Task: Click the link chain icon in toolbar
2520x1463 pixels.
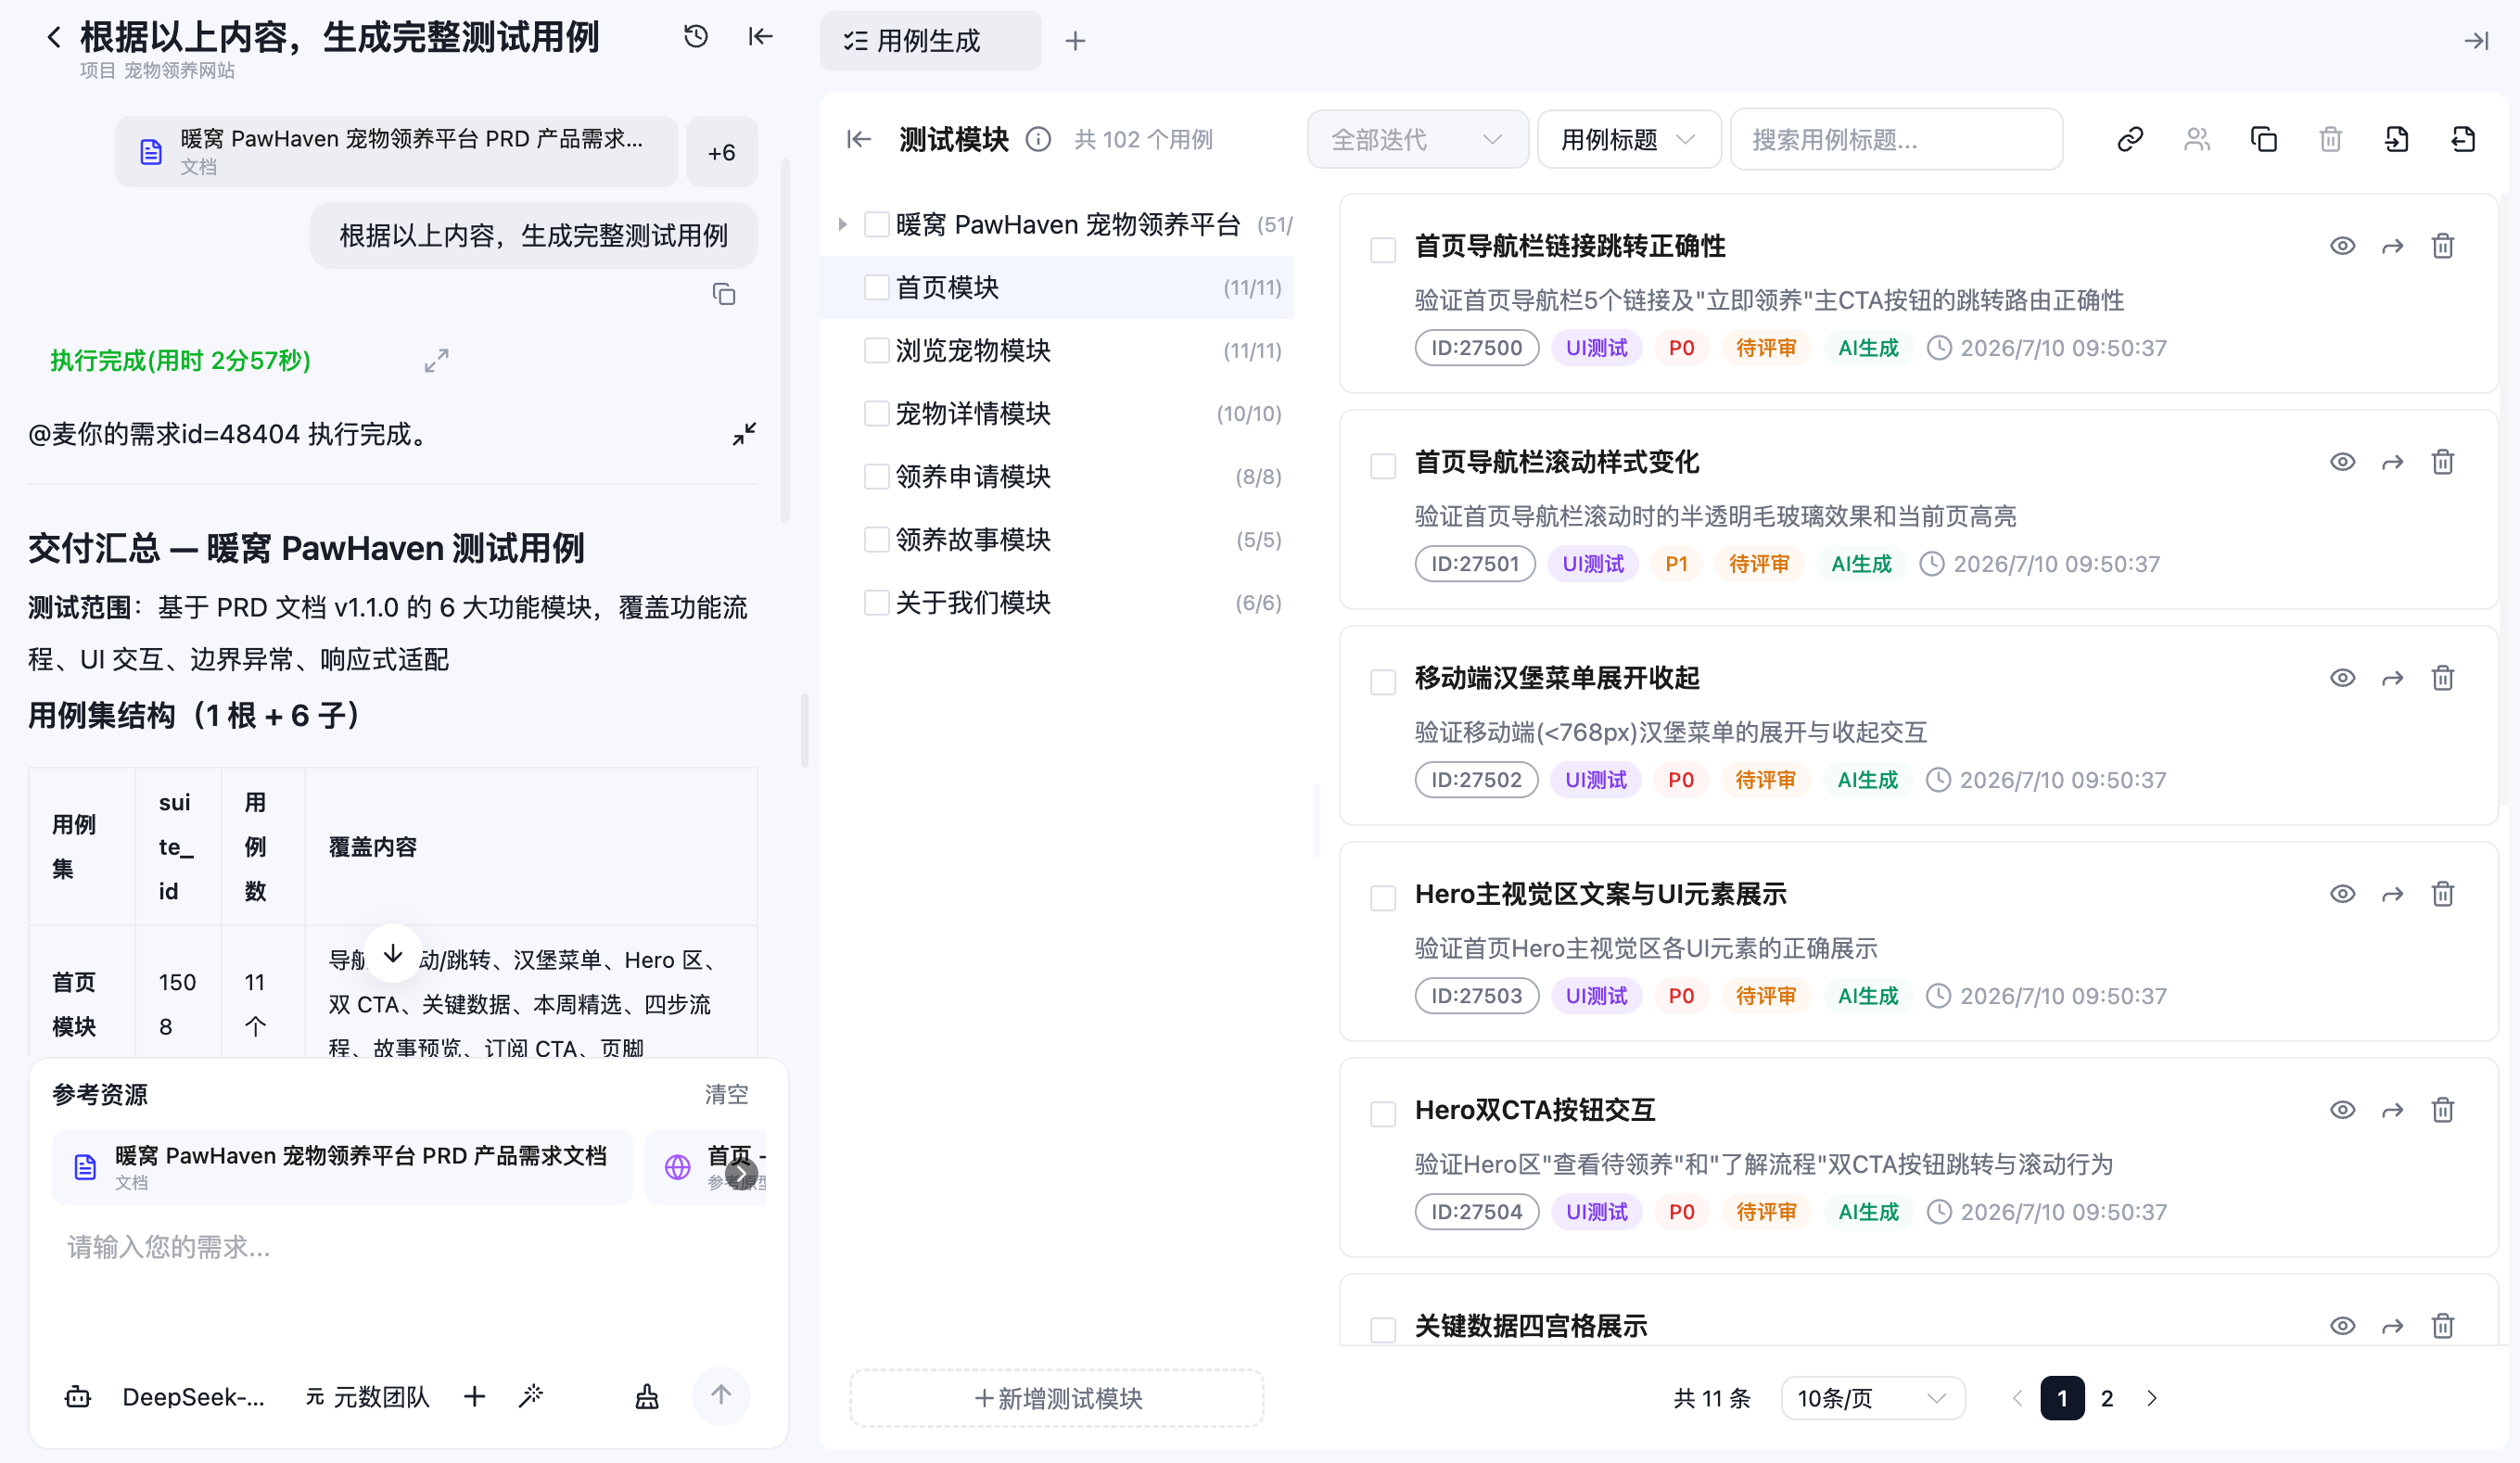Action: (2130, 139)
